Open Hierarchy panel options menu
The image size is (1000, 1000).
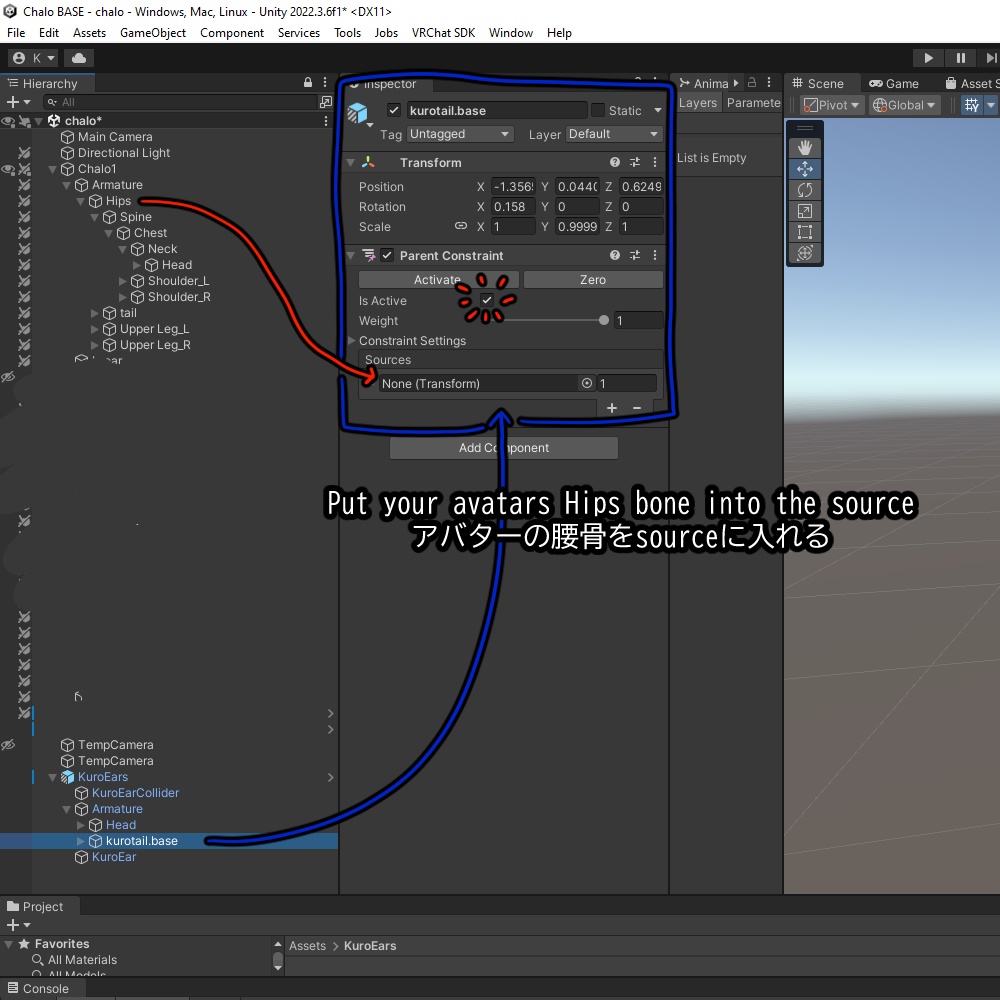point(325,82)
